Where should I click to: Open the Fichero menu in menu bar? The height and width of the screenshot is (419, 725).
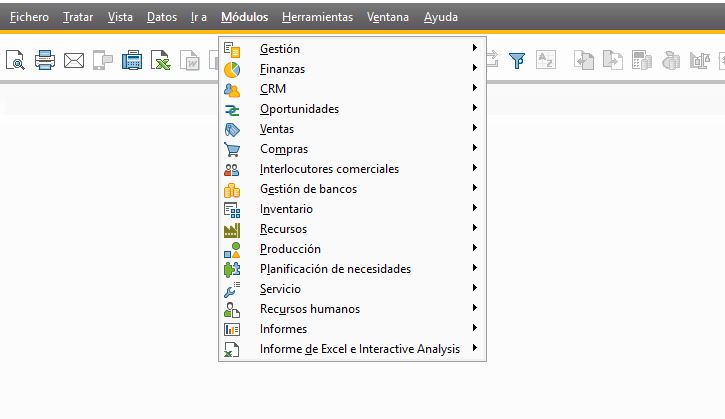(x=29, y=17)
